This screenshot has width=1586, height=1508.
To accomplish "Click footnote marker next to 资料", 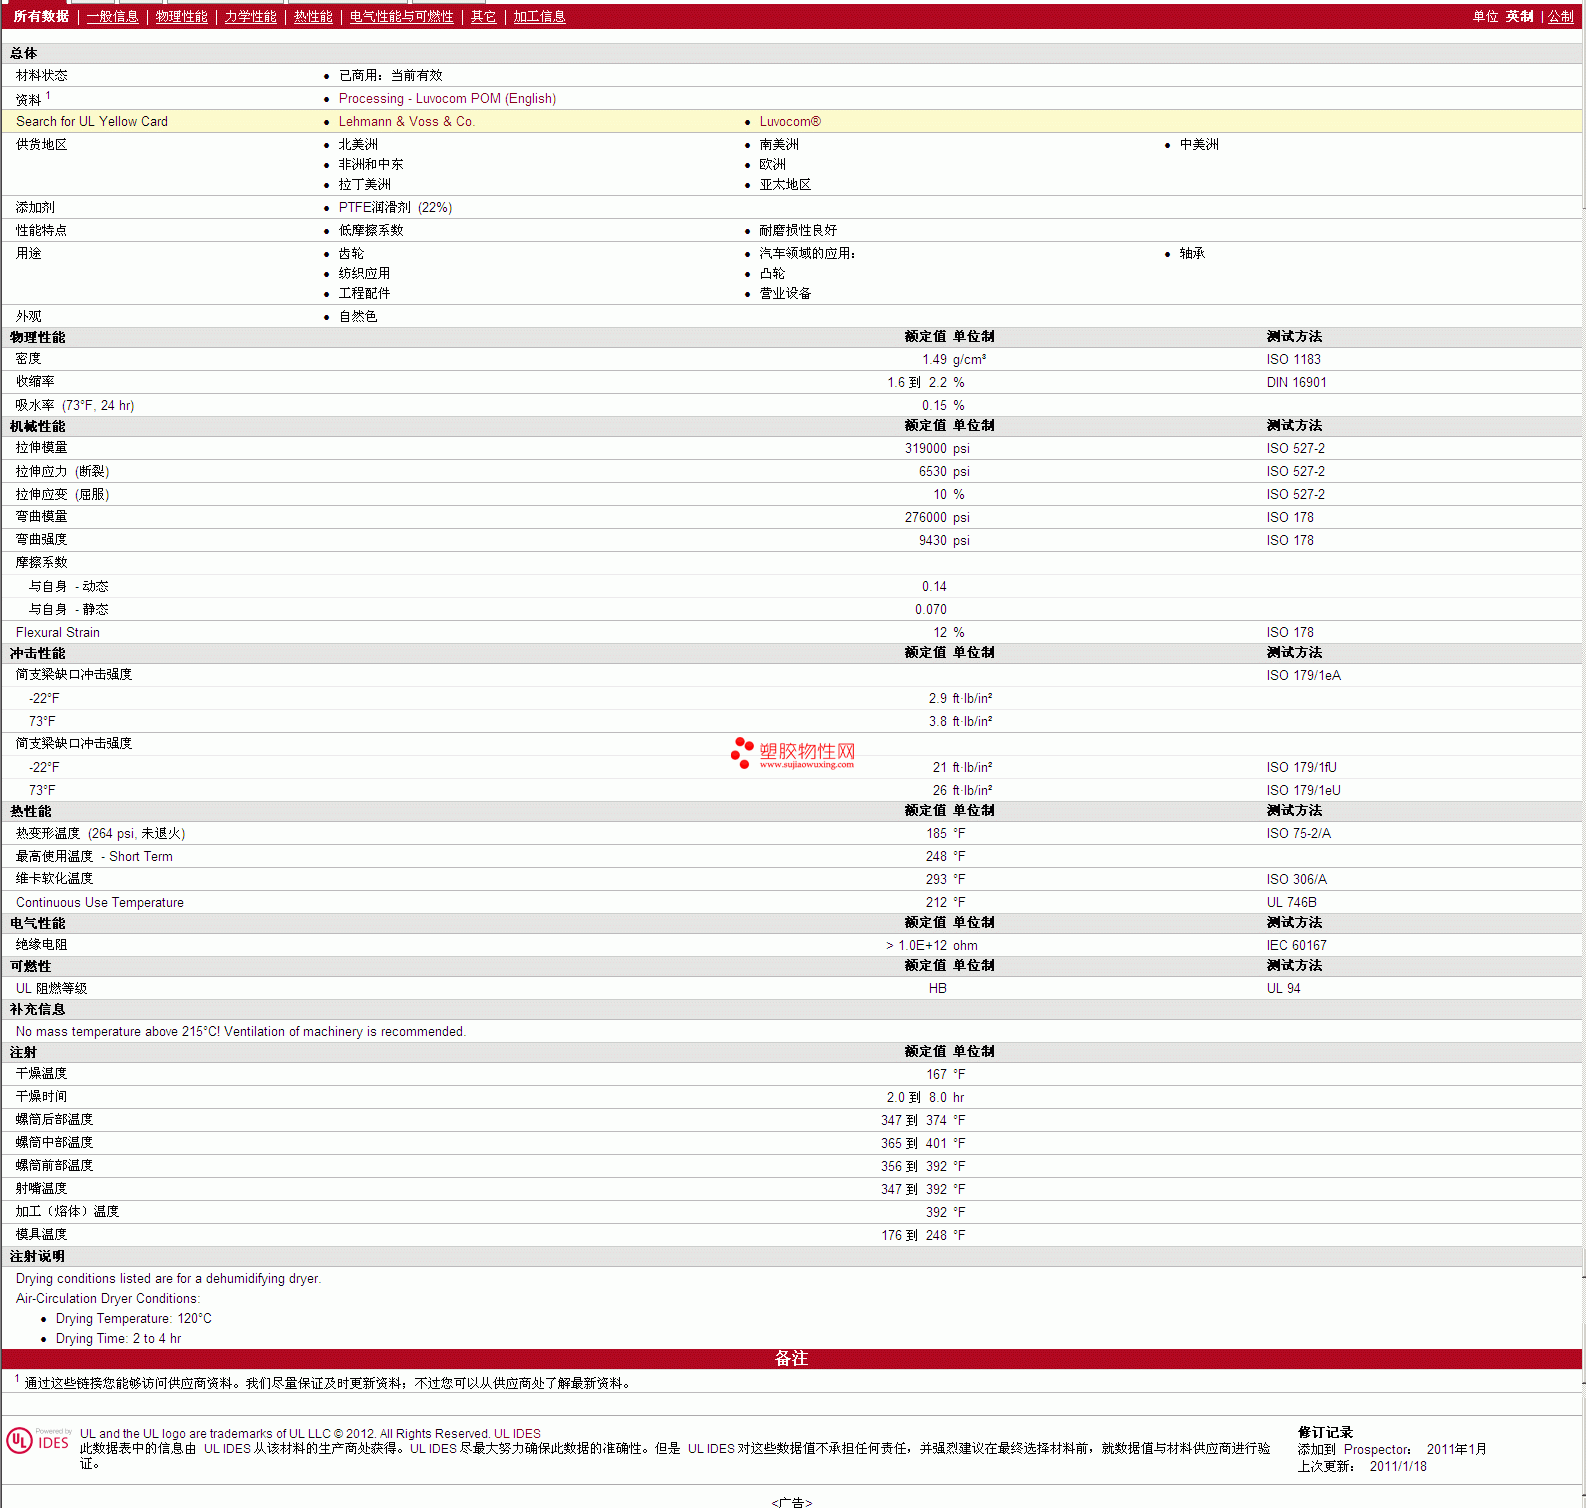I will [48, 96].
